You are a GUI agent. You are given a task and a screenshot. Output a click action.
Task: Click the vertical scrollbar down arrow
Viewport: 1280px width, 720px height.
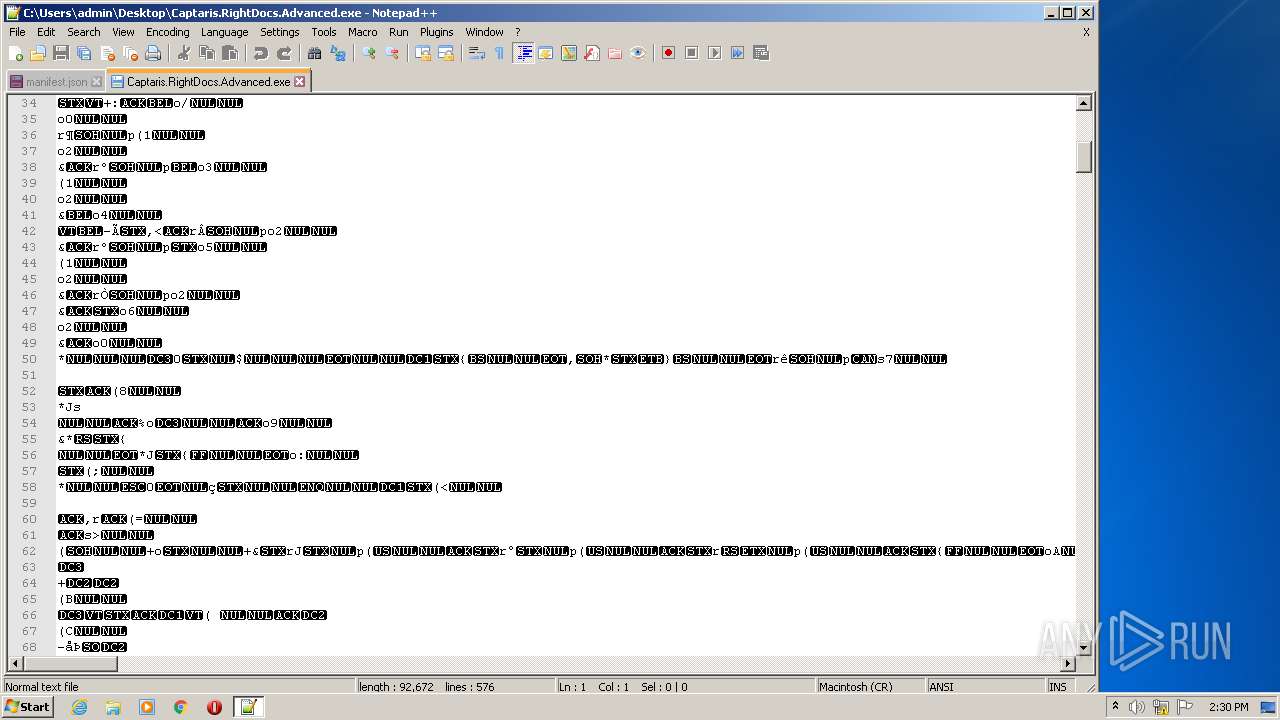[x=1083, y=648]
